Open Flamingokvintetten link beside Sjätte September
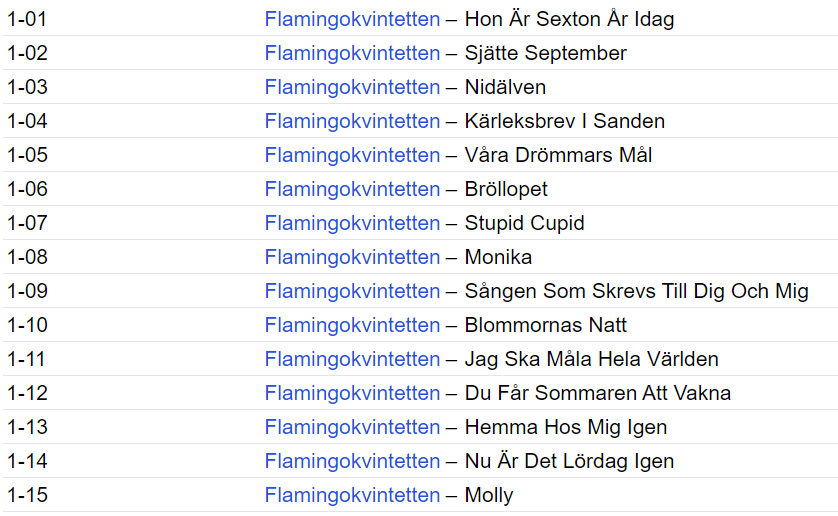This screenshot has width=838, height=516. click(x=352, y=53)
